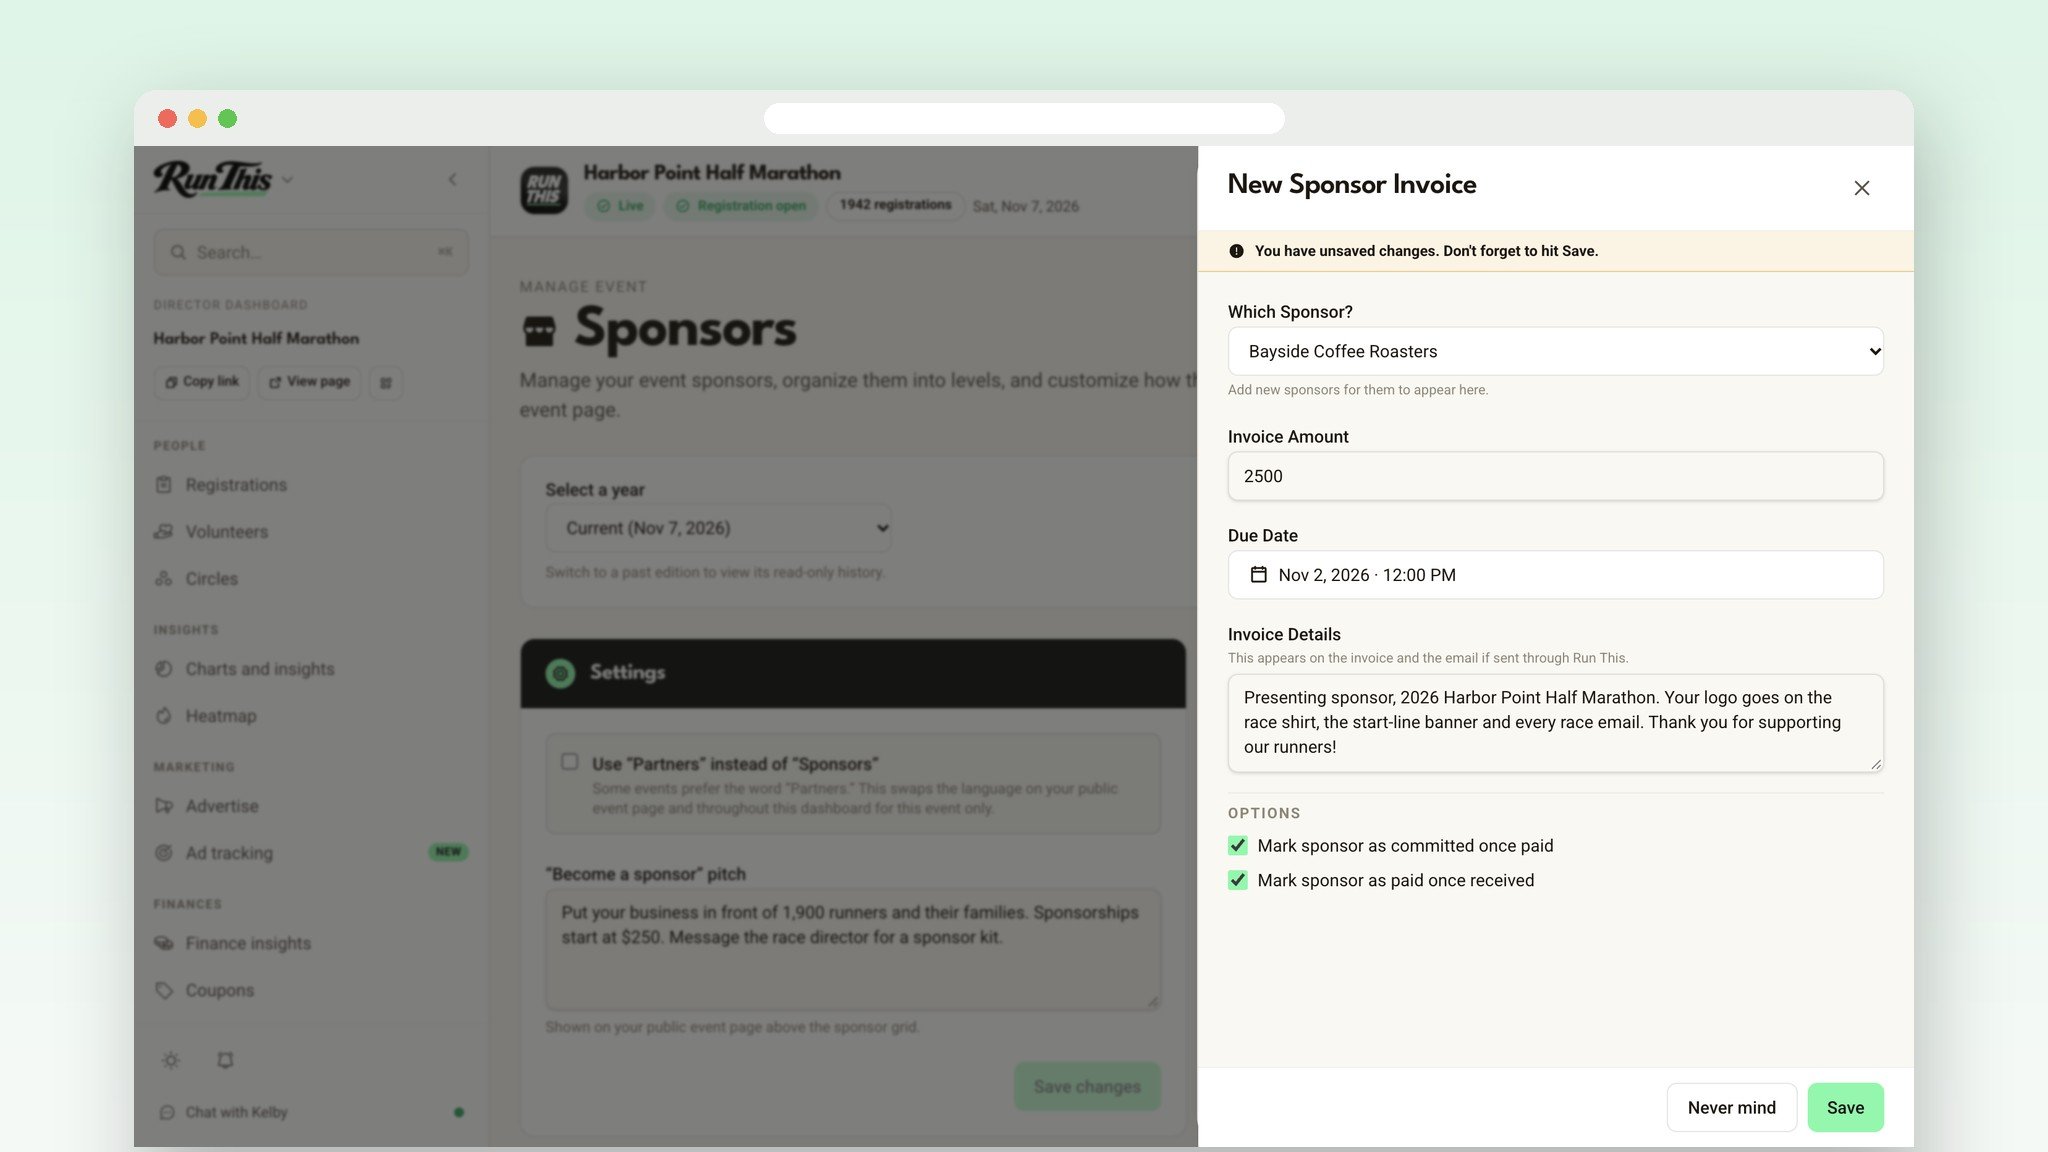Click the 1942 registrations badge

tap(895, 205)
